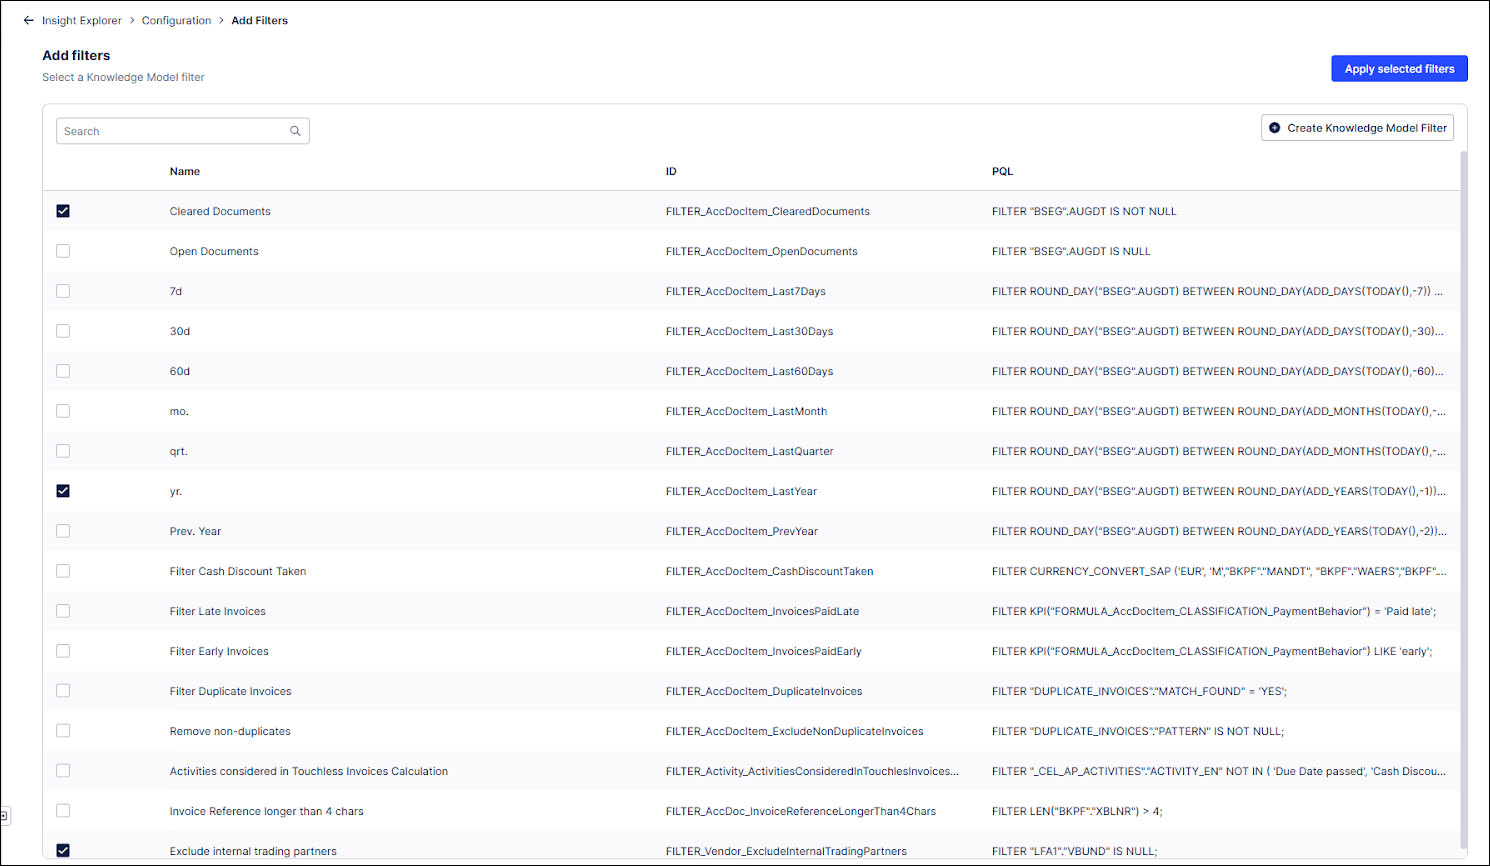Click the ID column header
The width and height of the screenshot is (1490, 866).
[x=671, y=171]
